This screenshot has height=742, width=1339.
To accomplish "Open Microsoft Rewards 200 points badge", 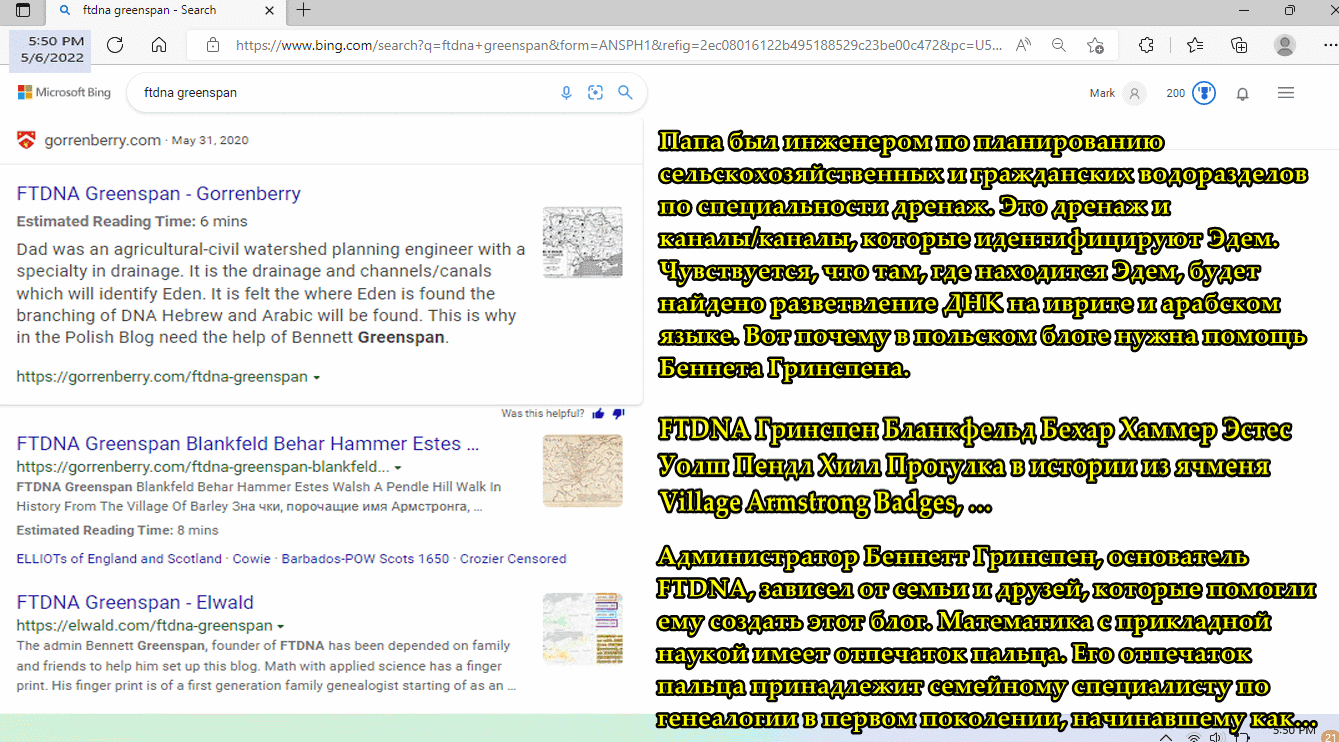I will coord(1191,93).
